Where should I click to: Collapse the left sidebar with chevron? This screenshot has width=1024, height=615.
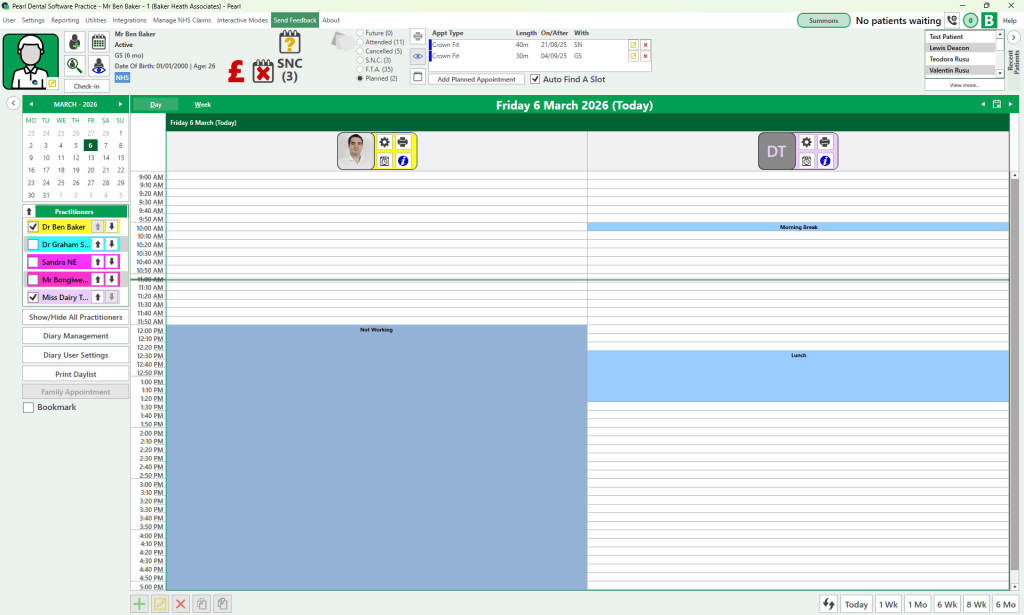click(13, 103)
